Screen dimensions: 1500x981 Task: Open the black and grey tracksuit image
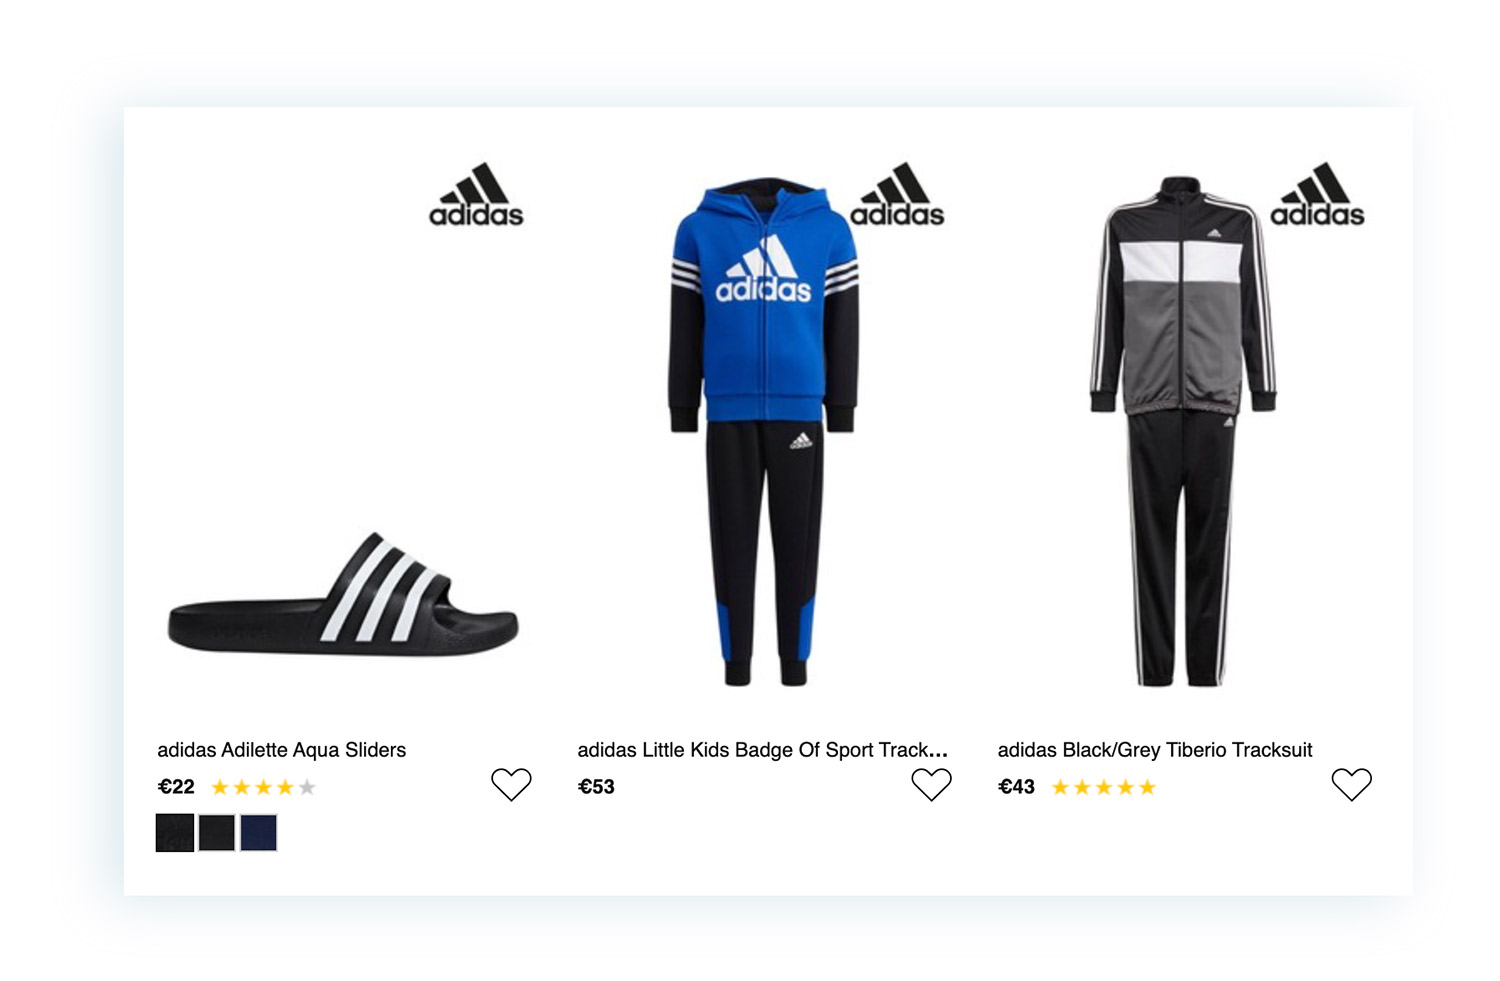(1183, 431)
